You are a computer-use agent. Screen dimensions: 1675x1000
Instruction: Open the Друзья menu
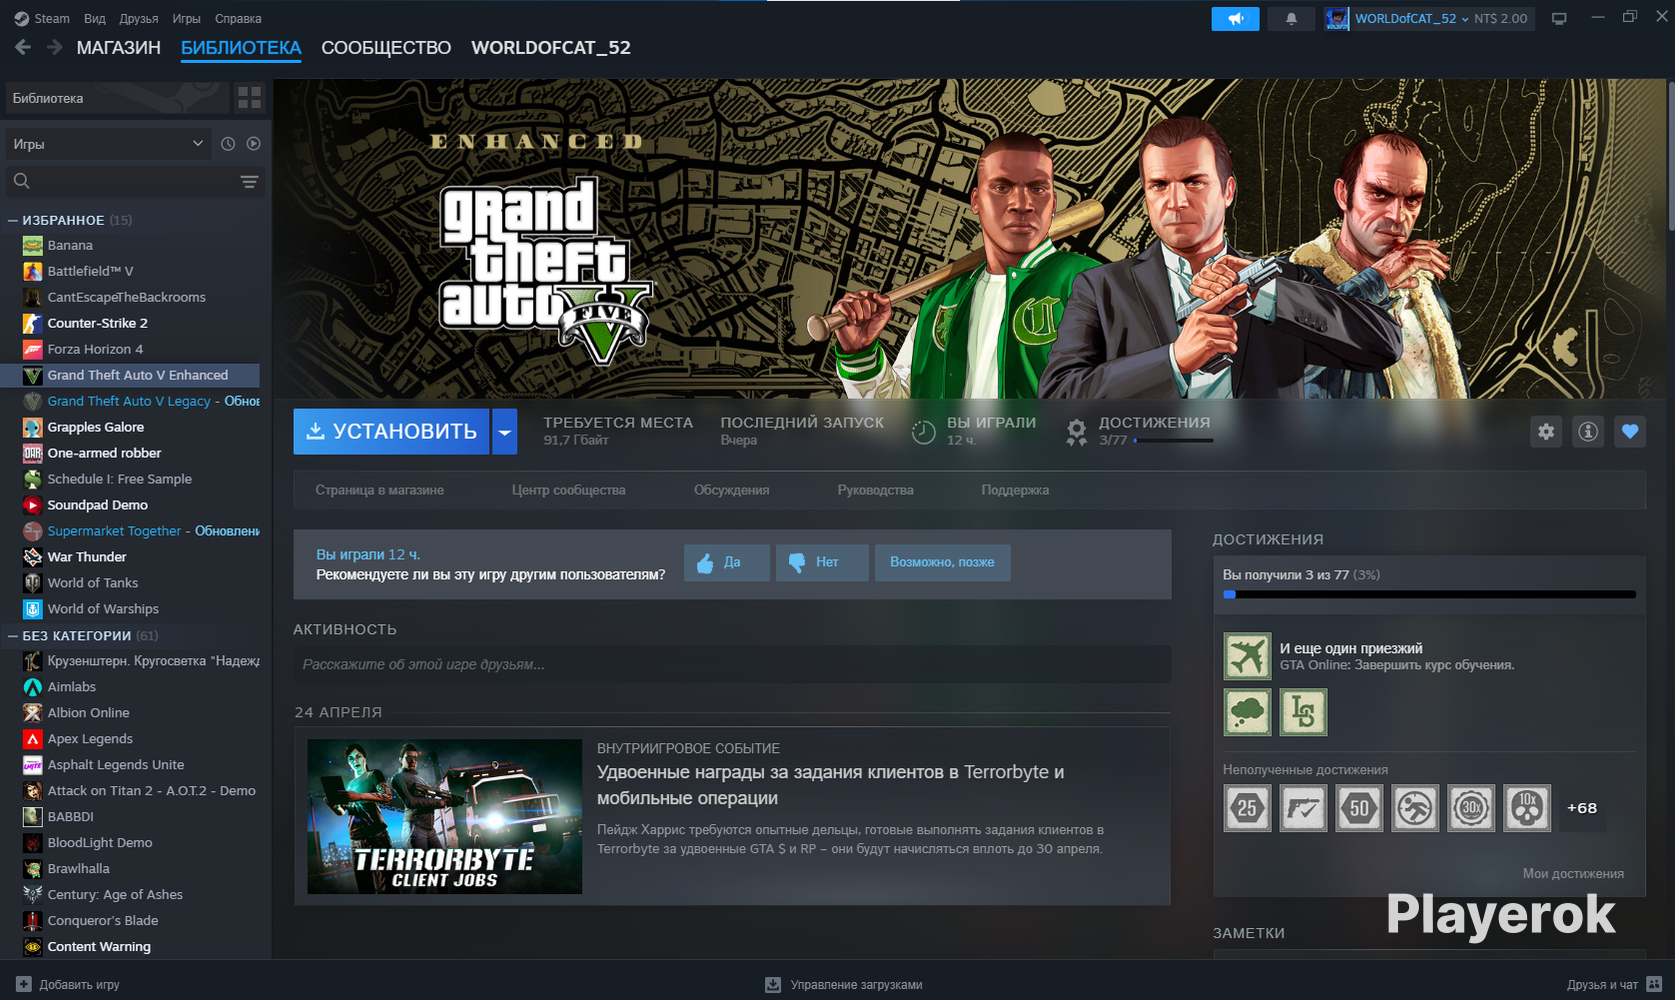click(x=138, y=19)
